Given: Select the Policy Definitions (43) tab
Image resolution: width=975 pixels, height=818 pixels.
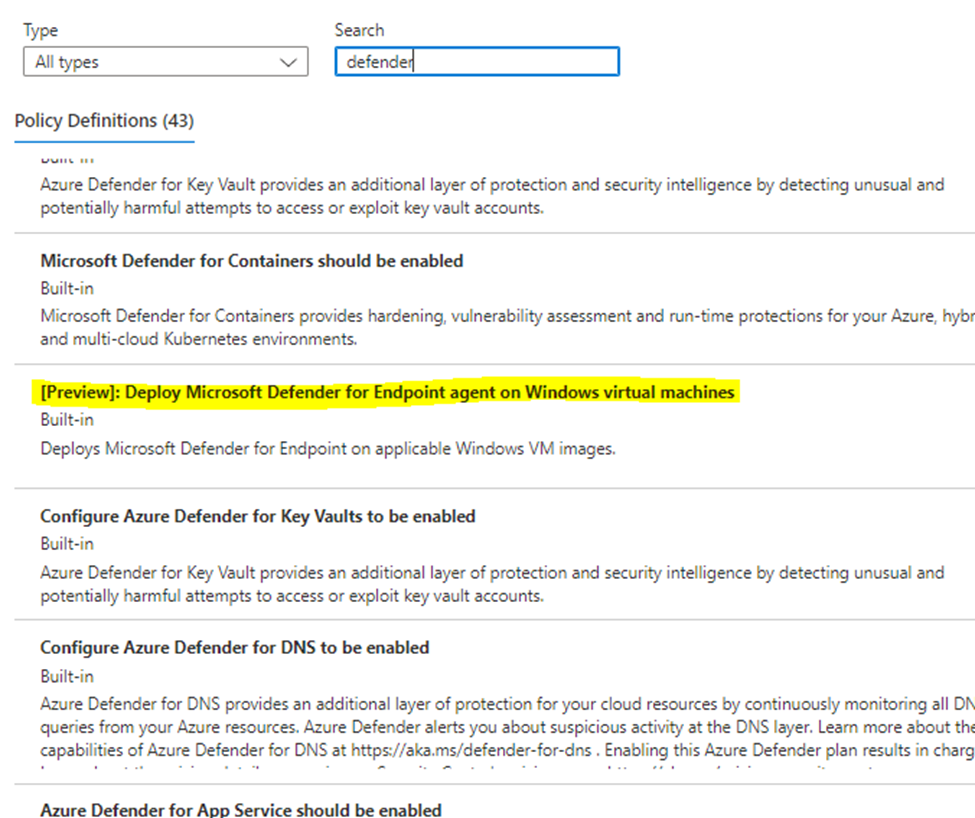Looking at the screenshot, I should click(x=104, y=121).
